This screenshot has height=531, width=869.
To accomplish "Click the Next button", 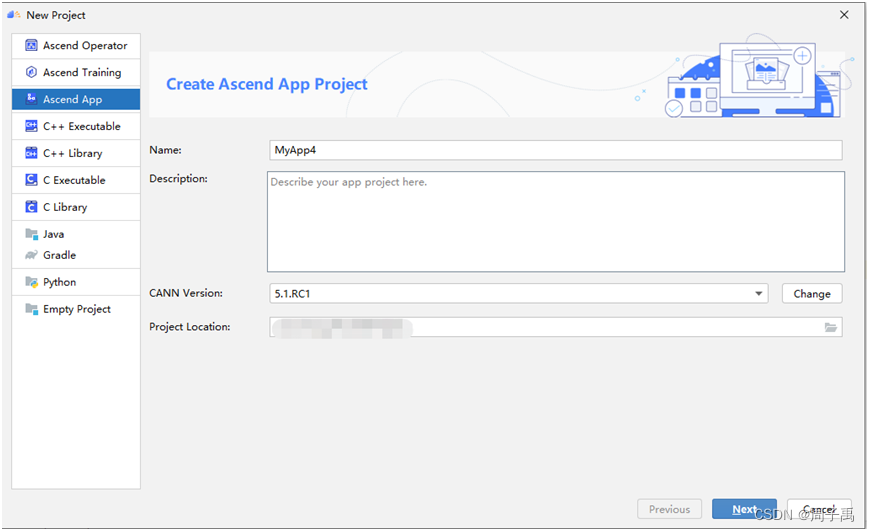I will (x=744, y=509).
